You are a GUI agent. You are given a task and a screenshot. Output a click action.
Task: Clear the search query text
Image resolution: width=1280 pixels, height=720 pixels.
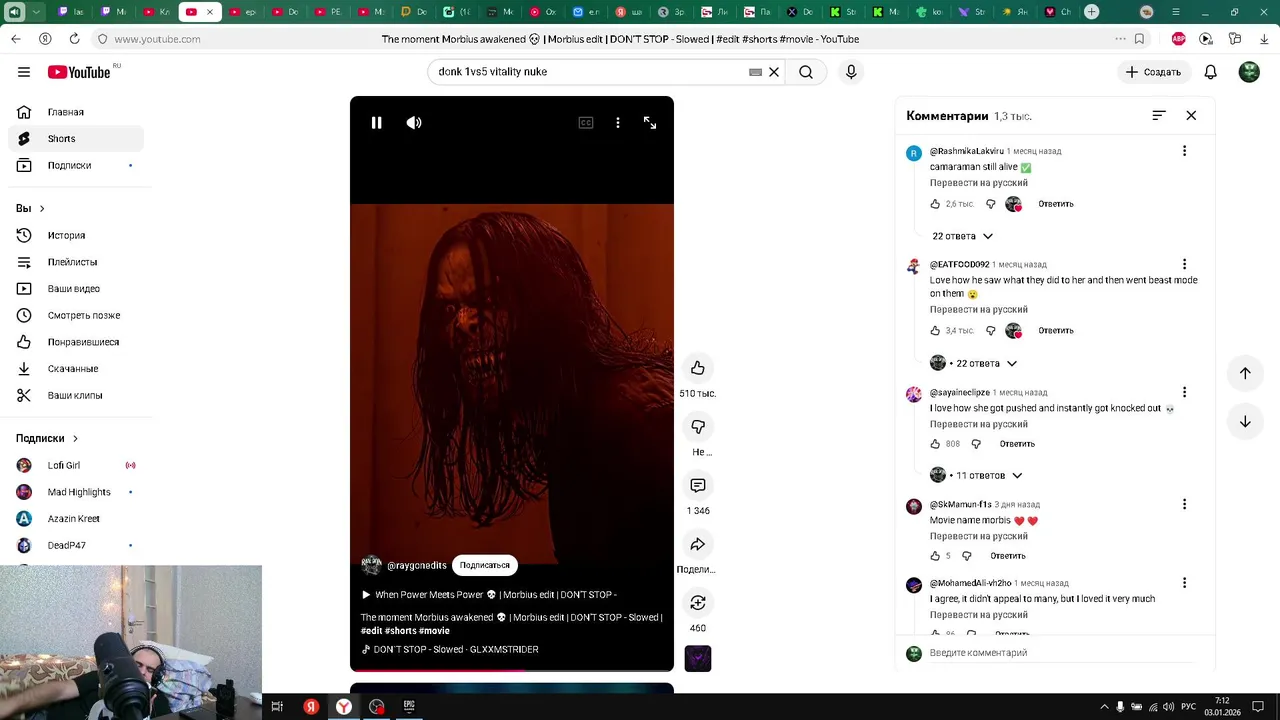[x=774, y=72]
